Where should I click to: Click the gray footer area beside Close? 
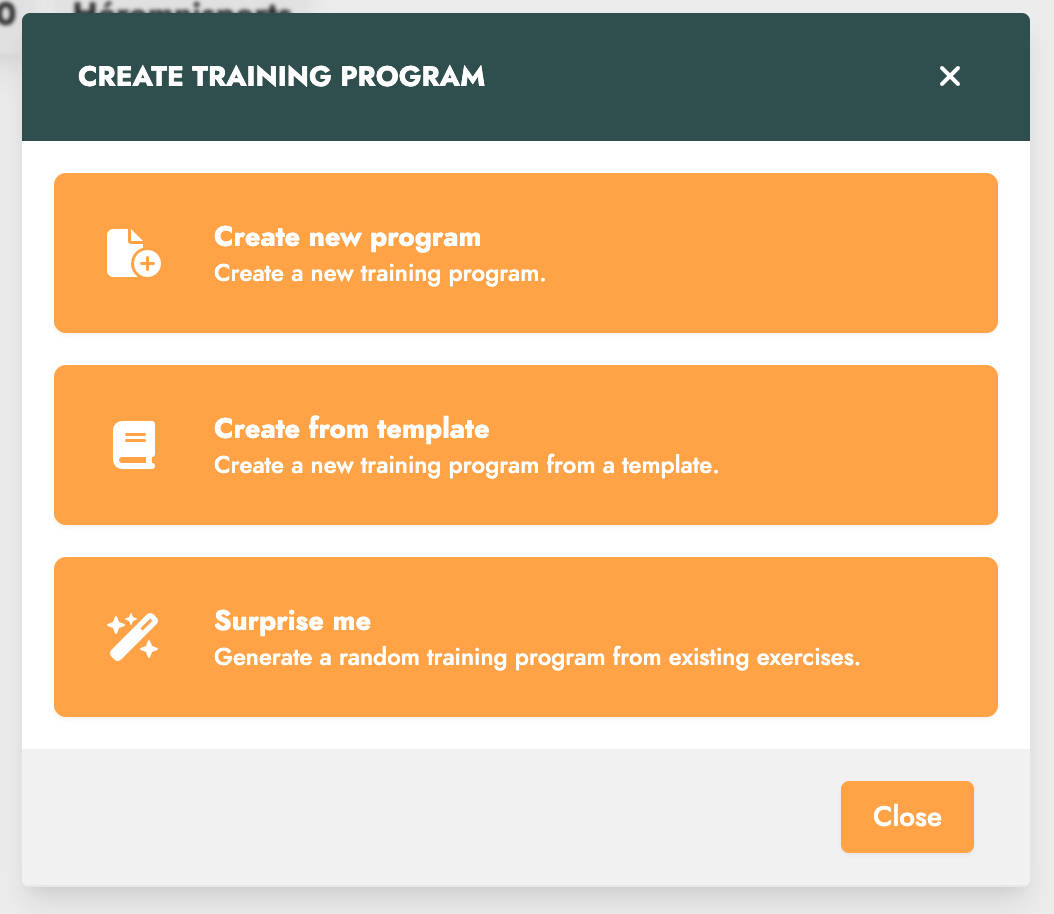[430, 817]
